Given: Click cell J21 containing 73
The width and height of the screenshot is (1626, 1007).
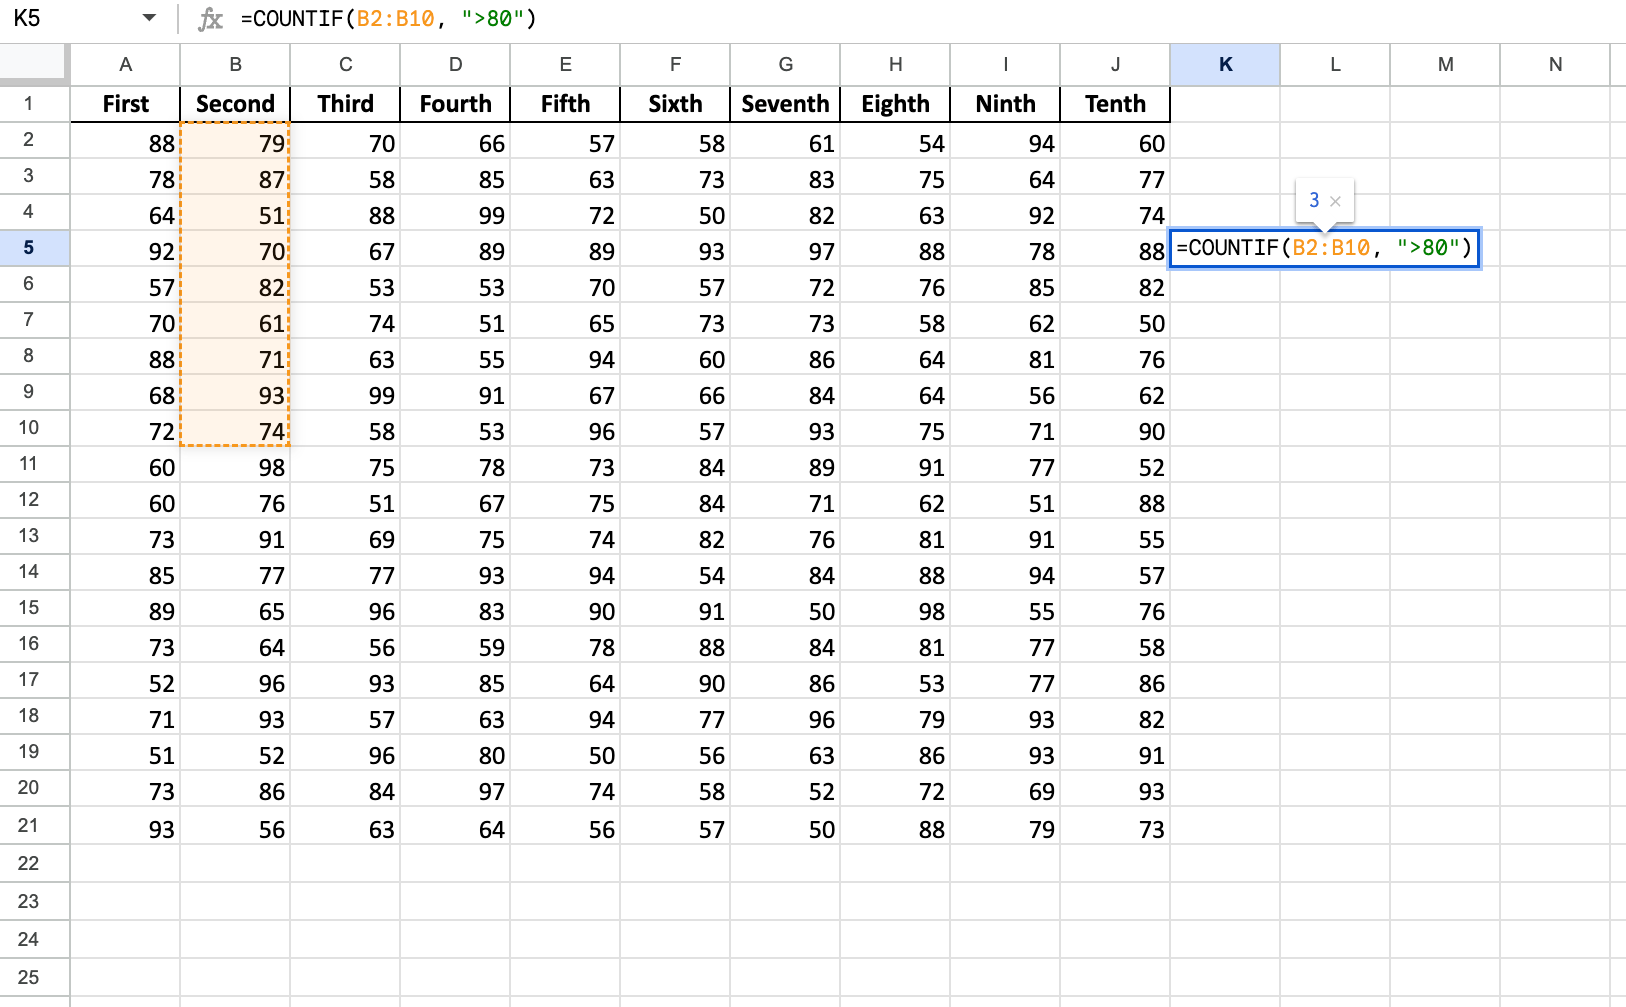Looking at the screenshot, I should click(x=1115, y=826).
